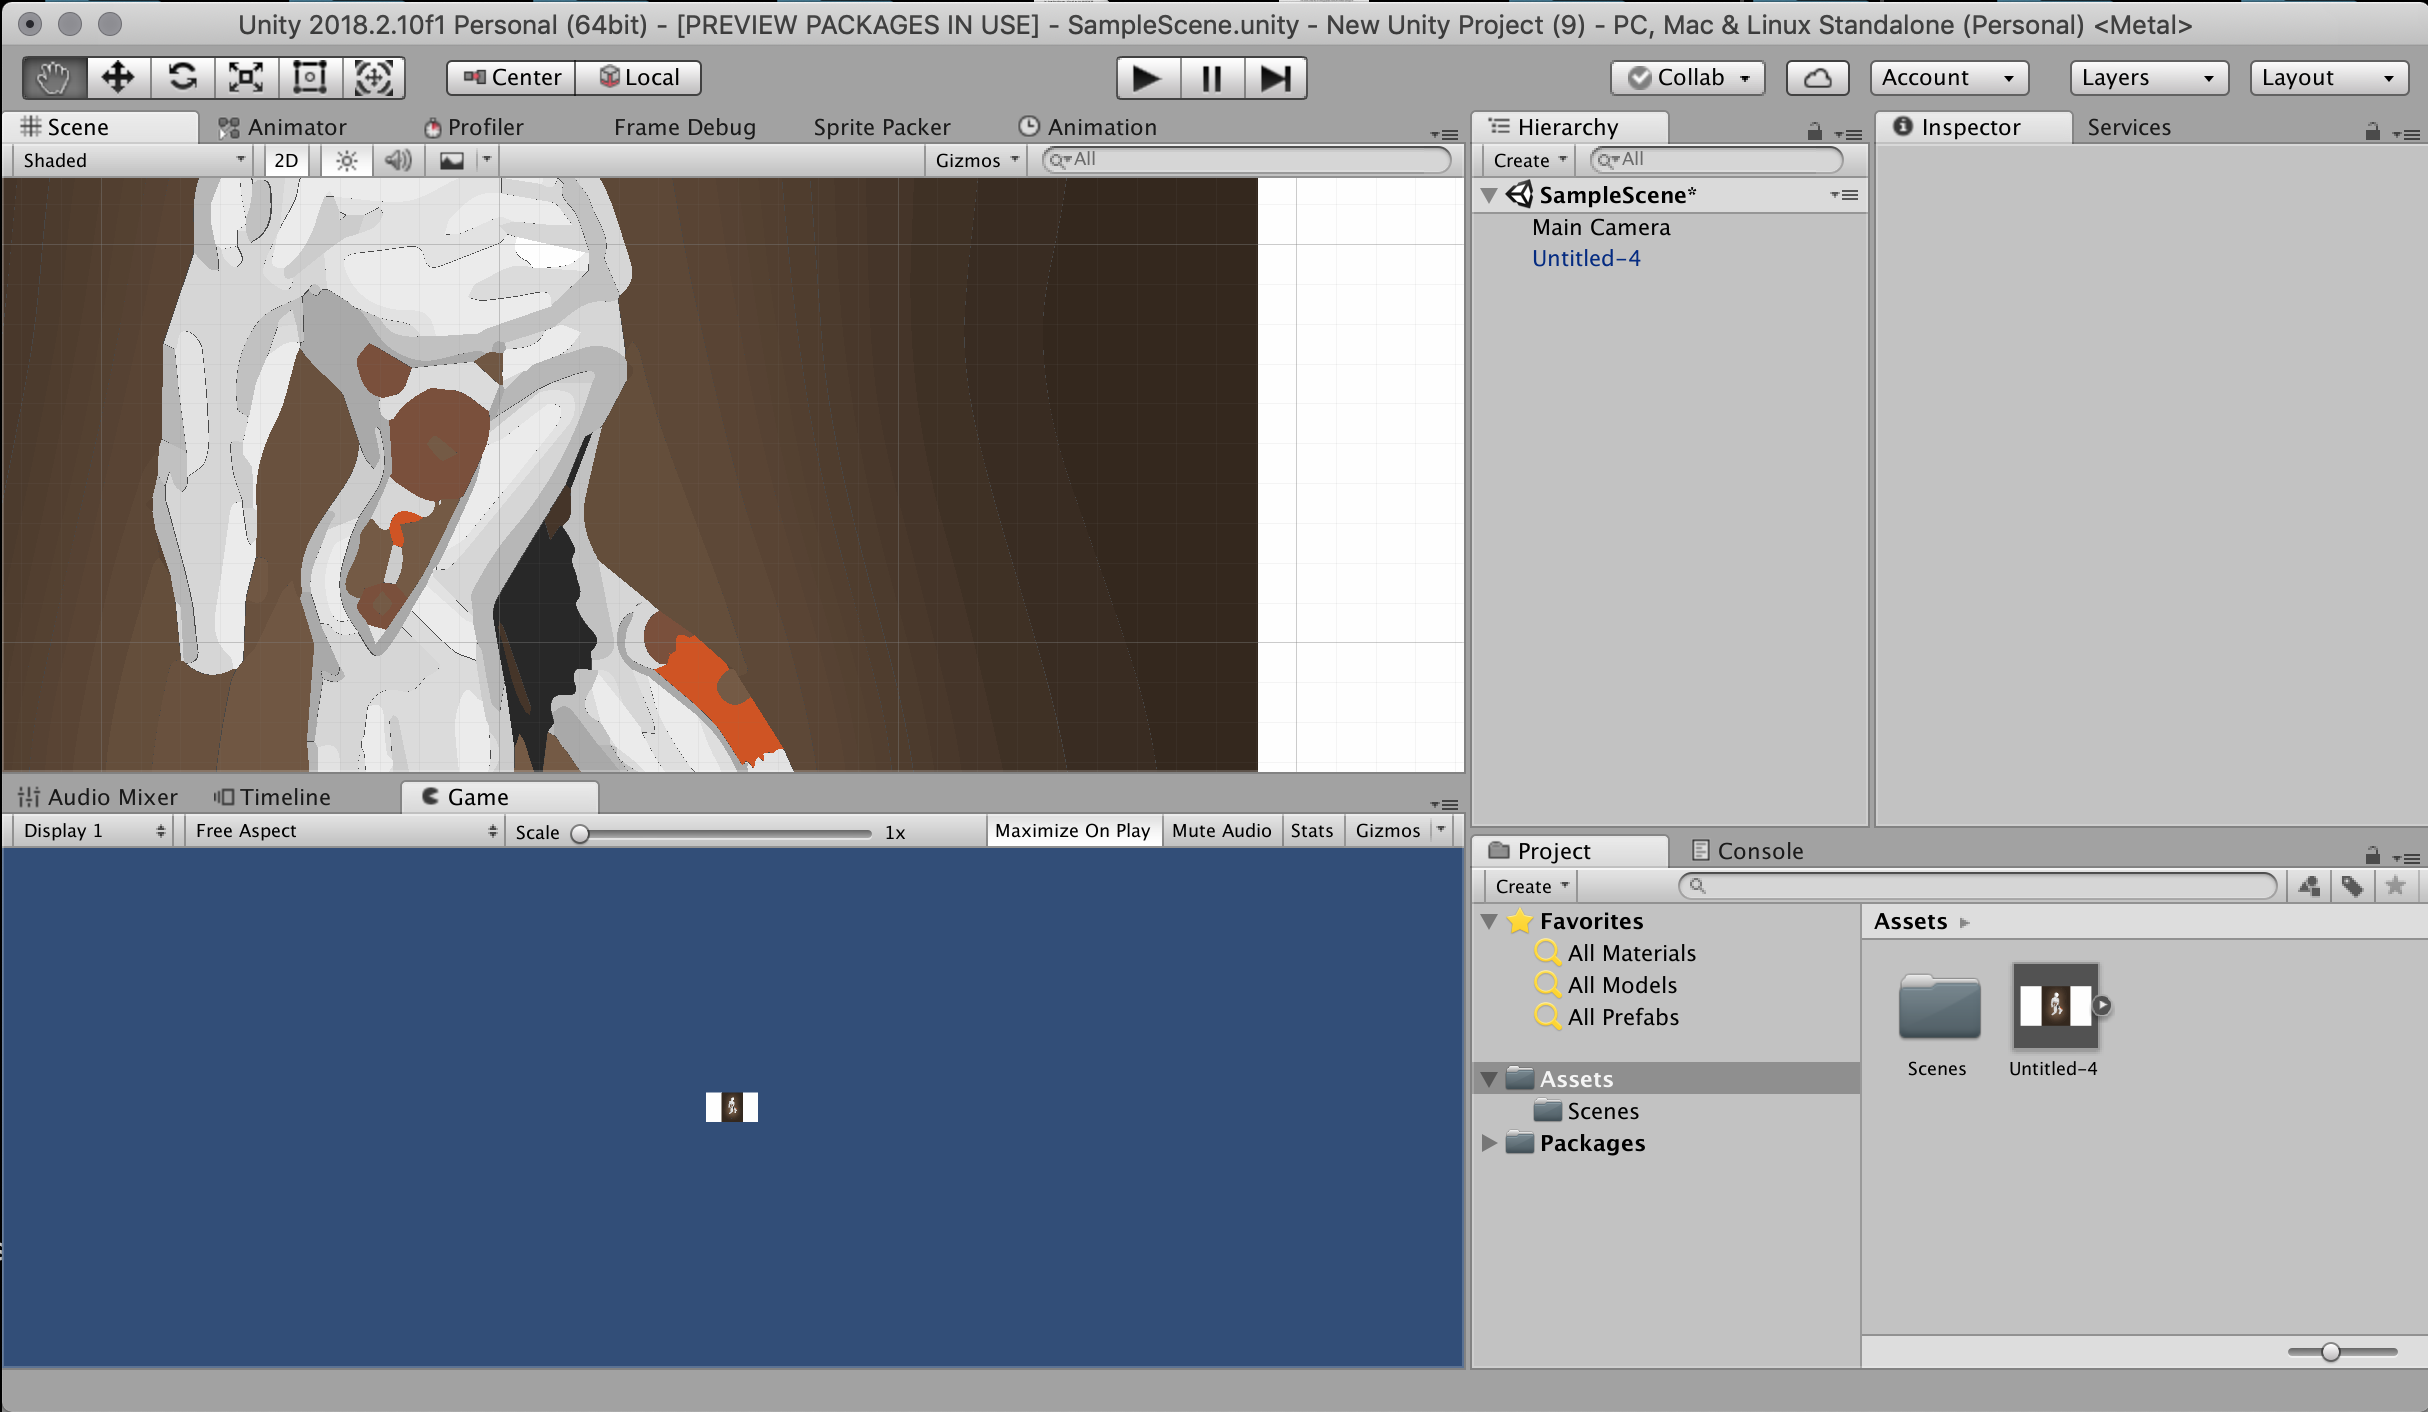Toggle Local handle rotation
Viewport: 2428px width, 1412px height.
(x=638, y=77)
